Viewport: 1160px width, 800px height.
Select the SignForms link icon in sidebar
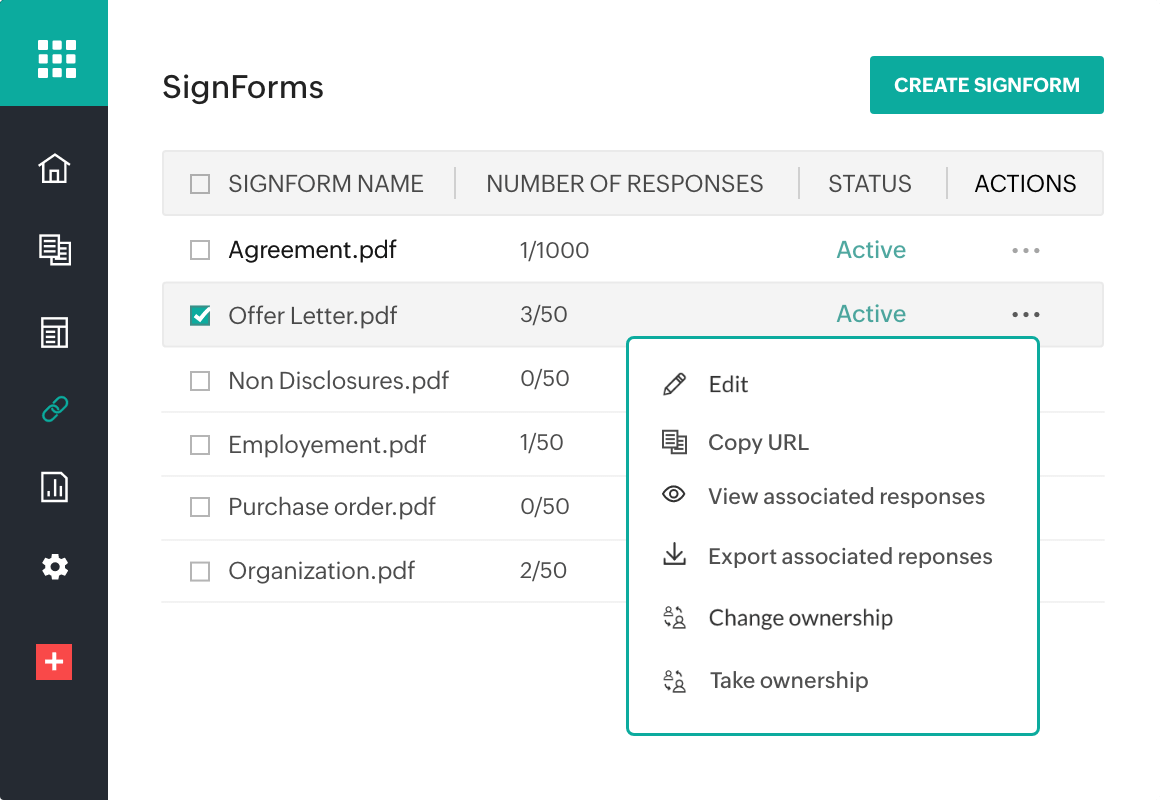pos(54,409)
